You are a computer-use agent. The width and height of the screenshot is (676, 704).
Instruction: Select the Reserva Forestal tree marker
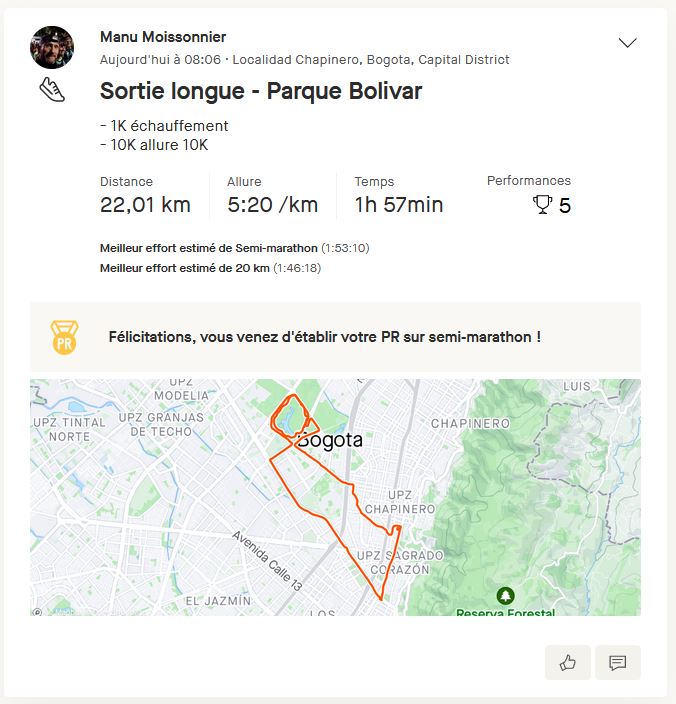tap(505, 596)
